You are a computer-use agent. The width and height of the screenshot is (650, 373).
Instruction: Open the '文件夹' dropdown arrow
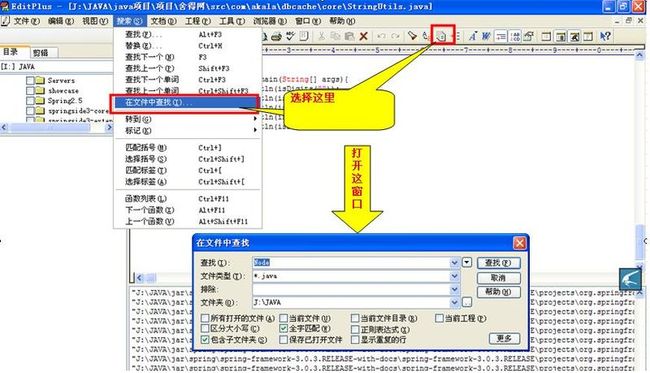pyautogui.click(x=454, y=302)
